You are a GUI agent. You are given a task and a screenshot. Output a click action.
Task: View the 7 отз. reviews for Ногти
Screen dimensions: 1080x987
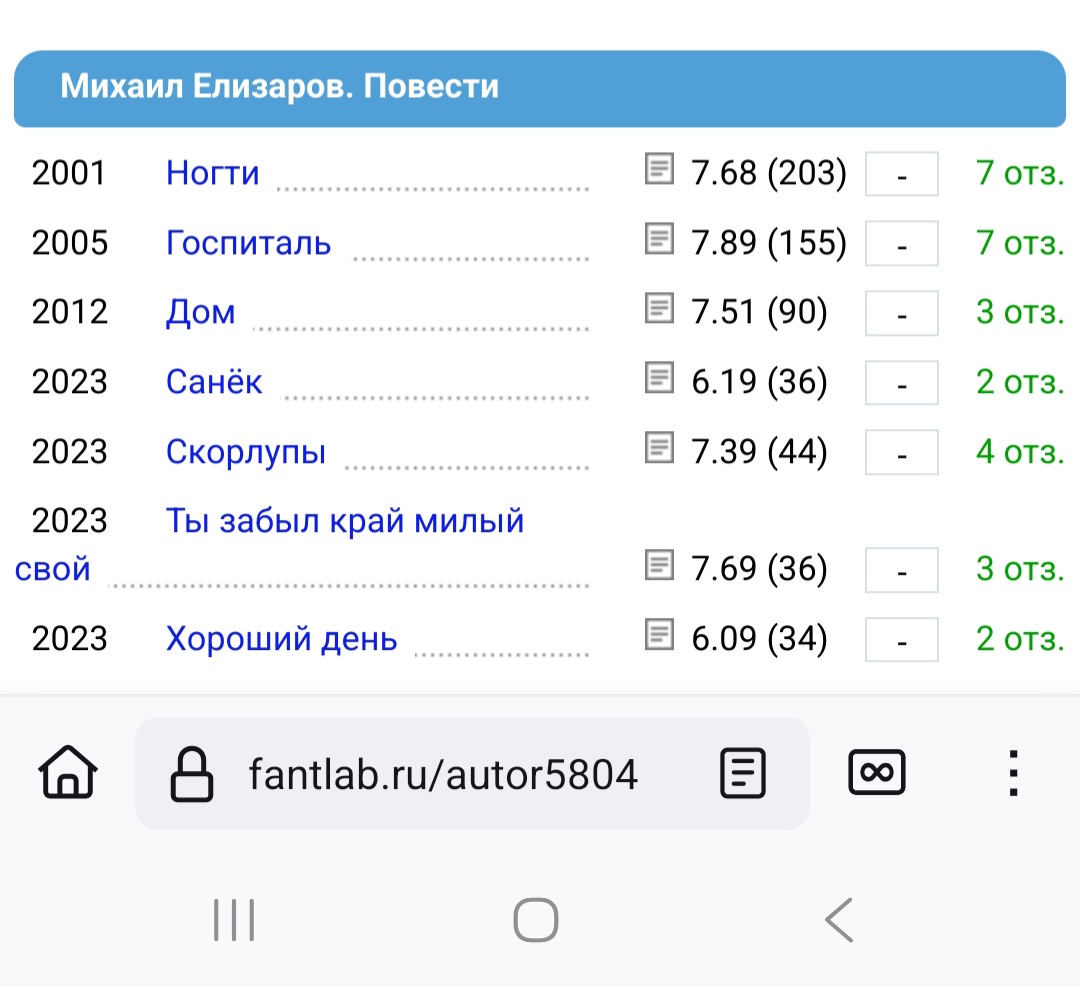point(1020,173)
